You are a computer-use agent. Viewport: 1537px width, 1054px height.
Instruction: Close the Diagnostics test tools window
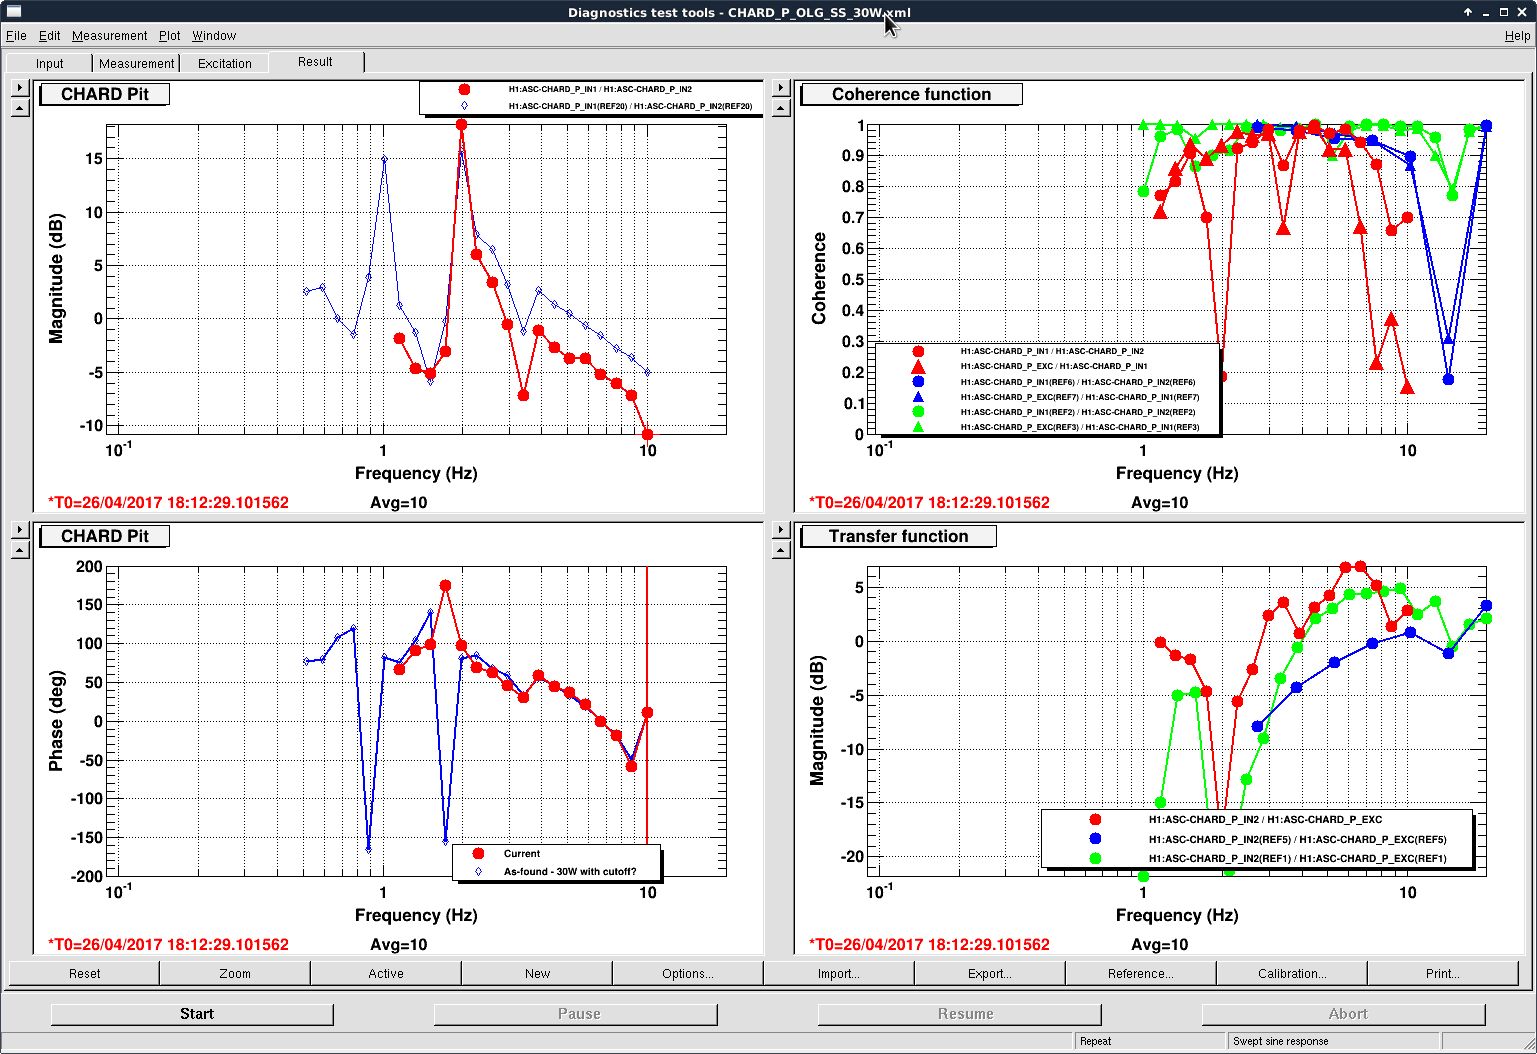(1521, 12)
